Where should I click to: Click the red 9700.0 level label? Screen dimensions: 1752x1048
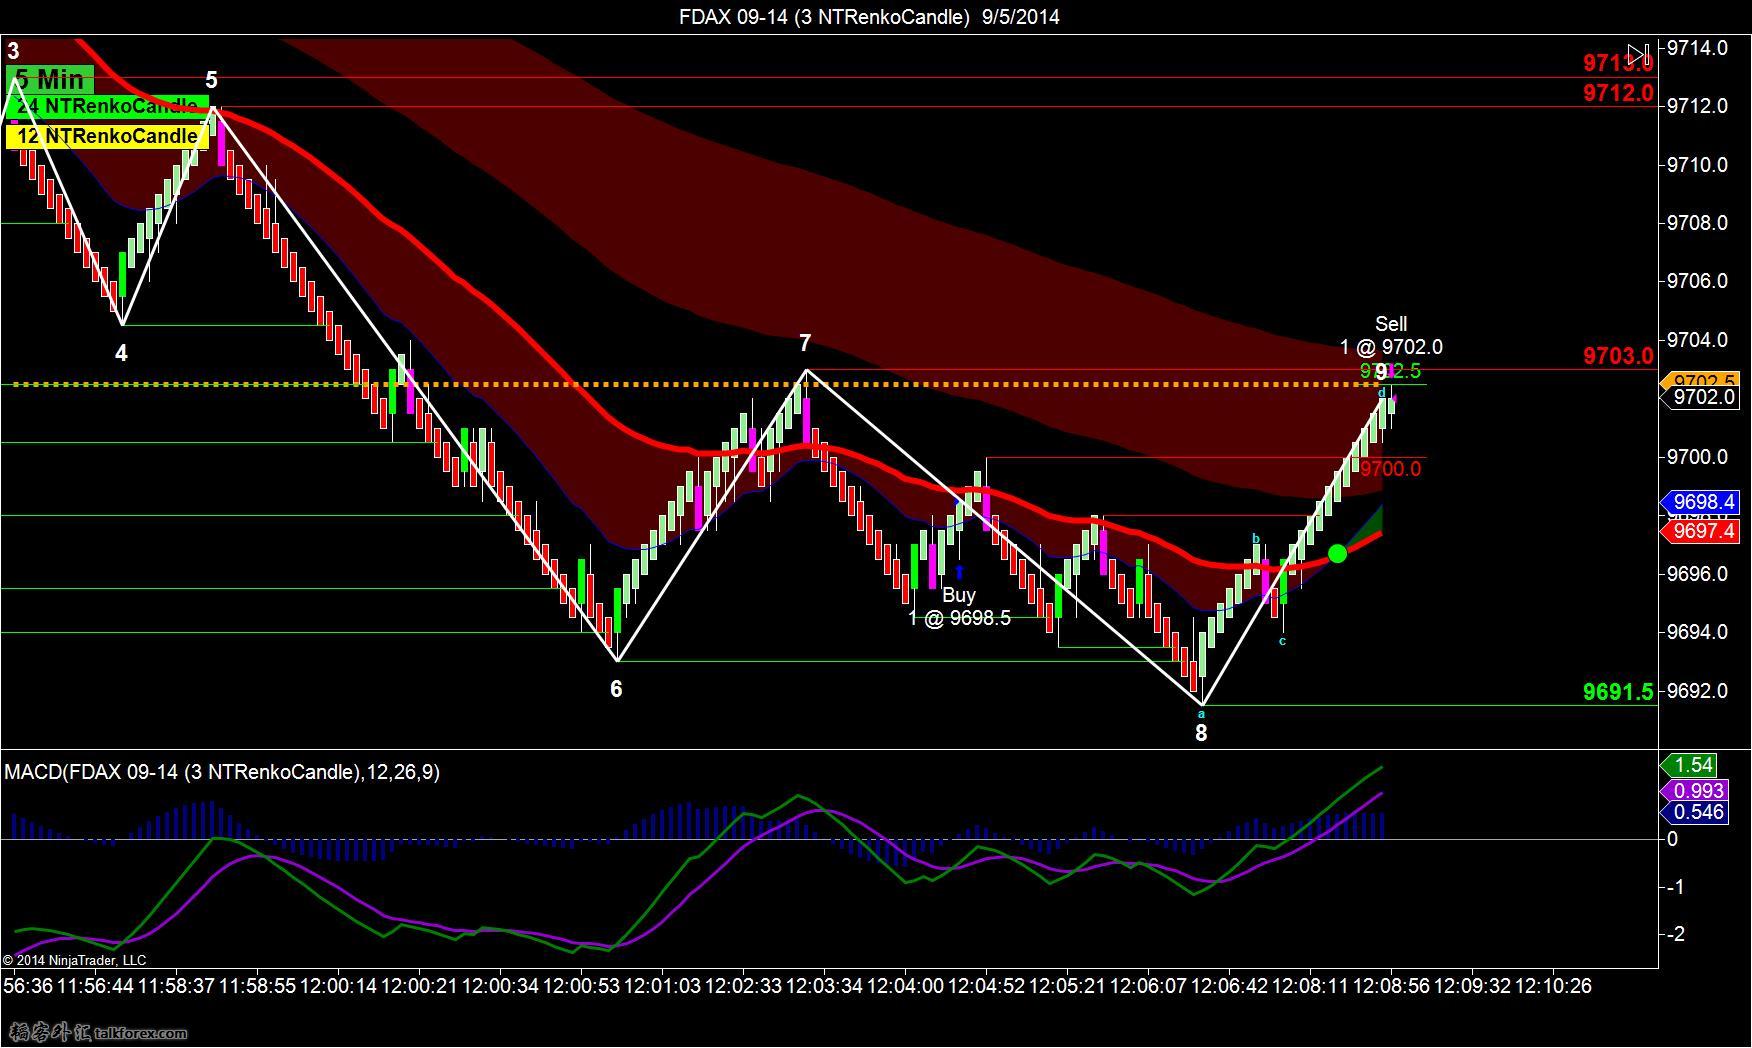click(x=1390, y=469)
